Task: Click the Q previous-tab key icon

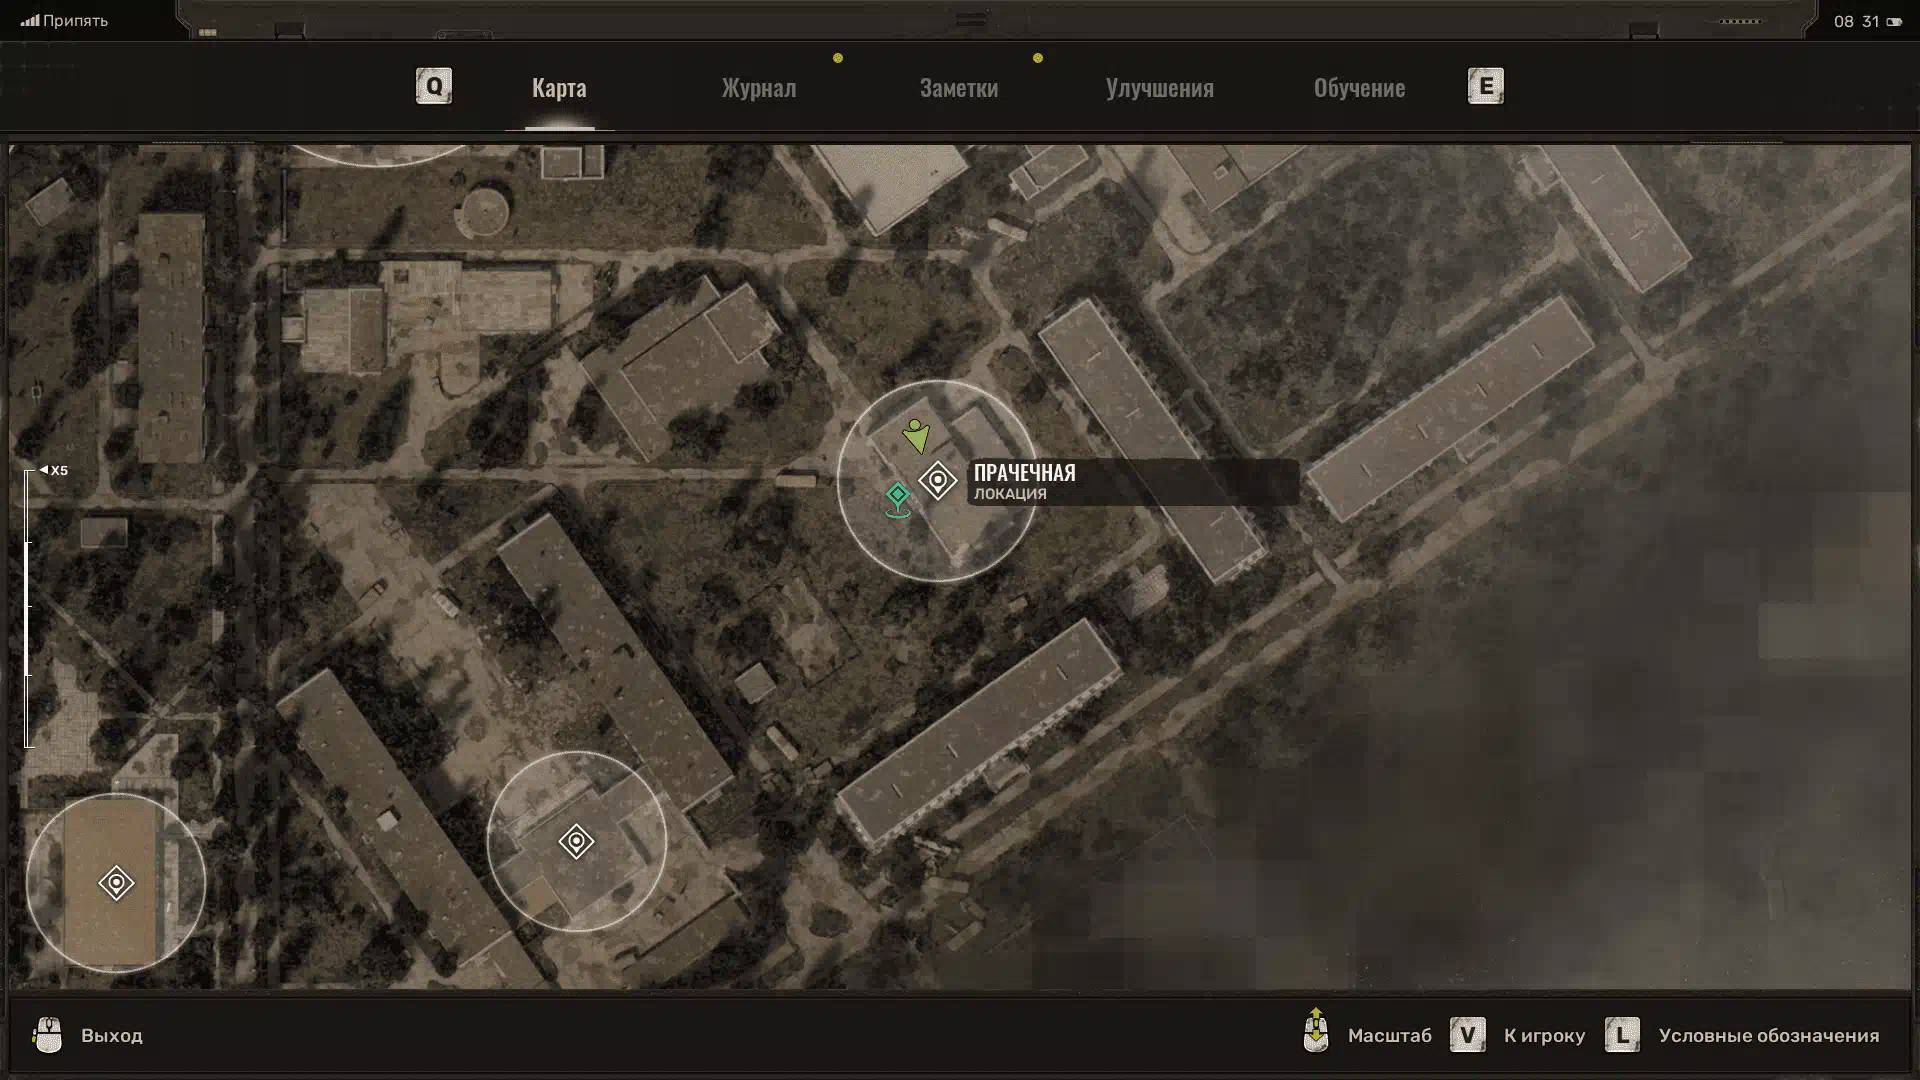Action: [x=434, y=86]
